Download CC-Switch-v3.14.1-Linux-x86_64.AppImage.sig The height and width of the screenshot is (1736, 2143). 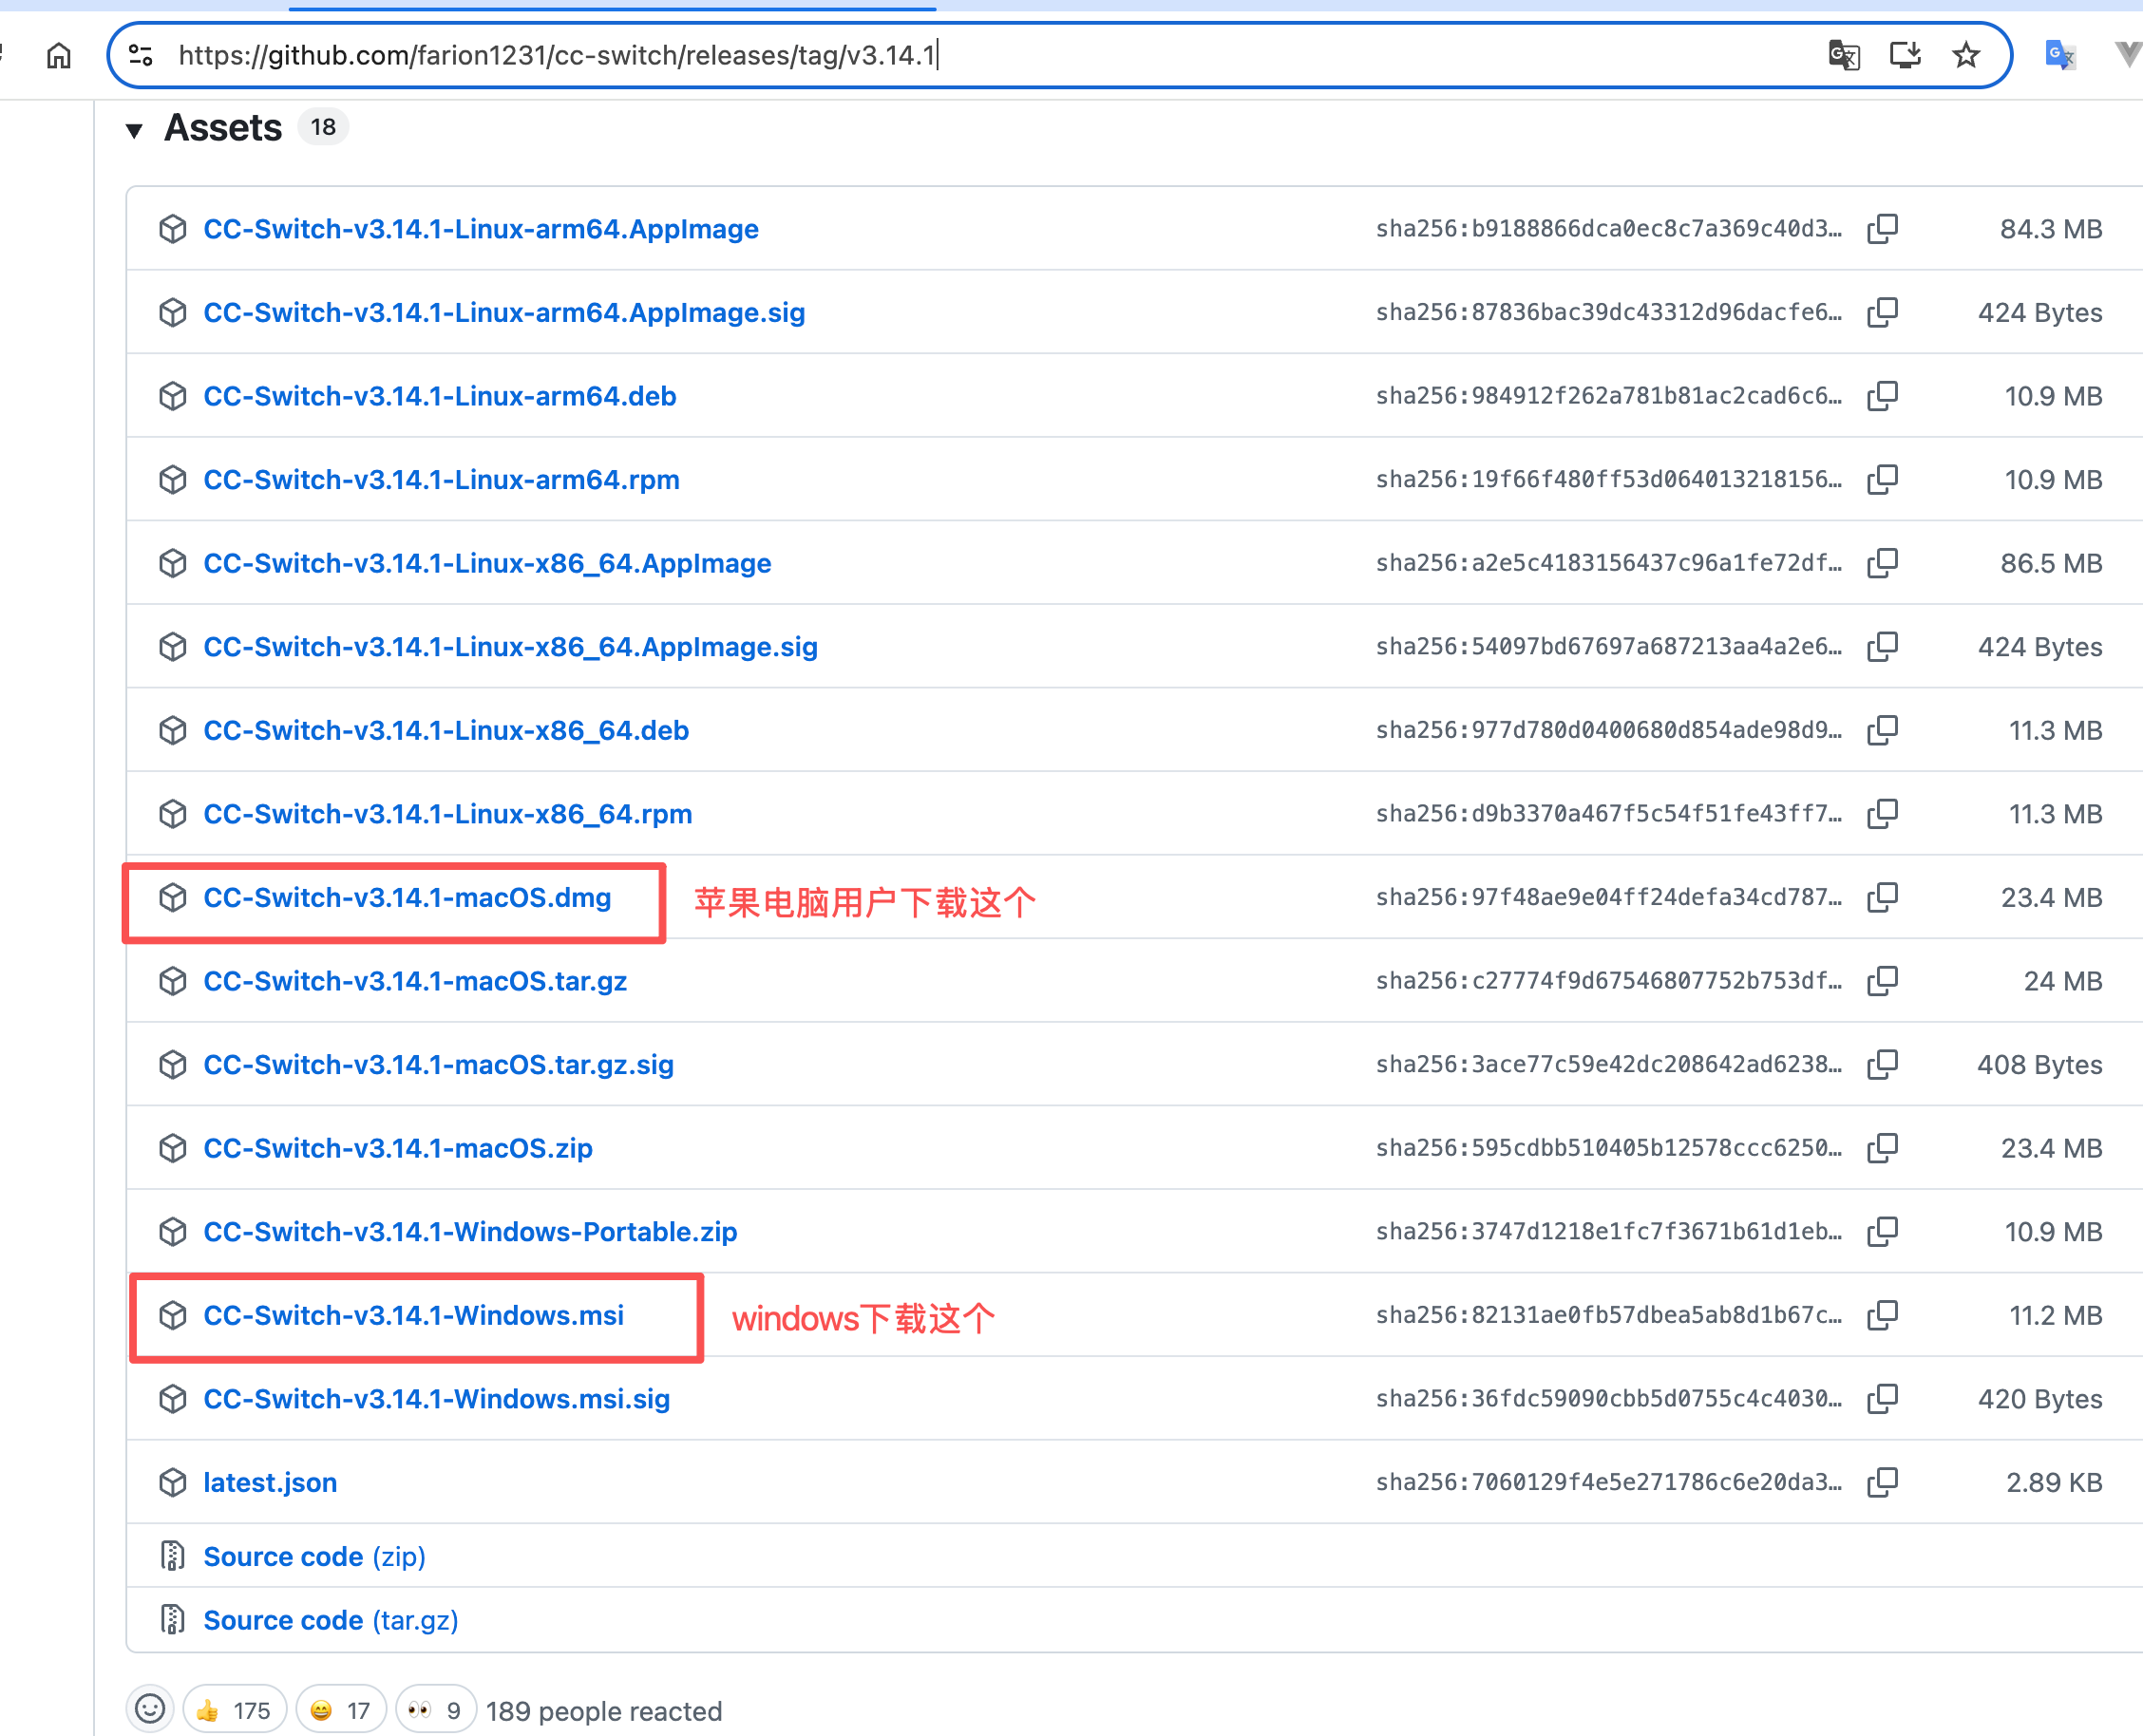[x=510, y=647]
